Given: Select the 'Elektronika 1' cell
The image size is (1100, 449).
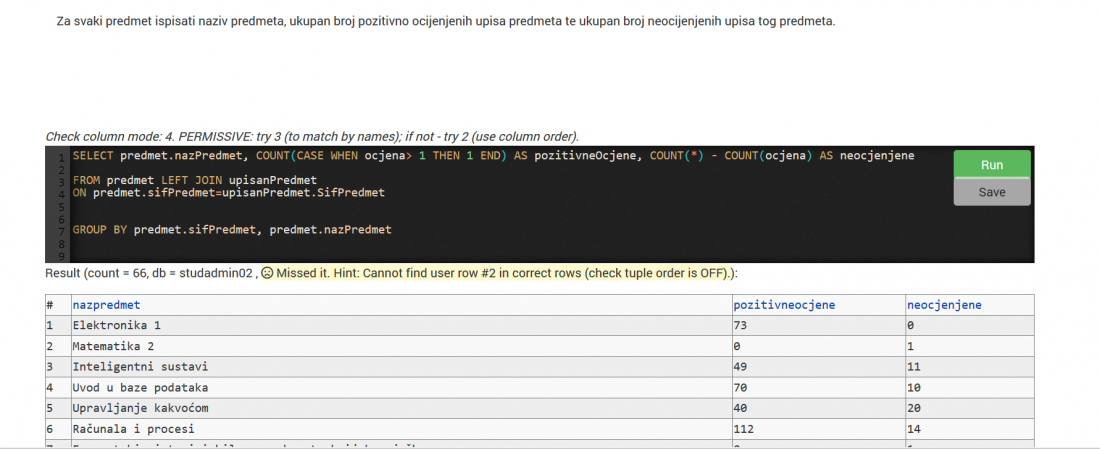Looking at the screenshot, I should click(x=401, y=326).
